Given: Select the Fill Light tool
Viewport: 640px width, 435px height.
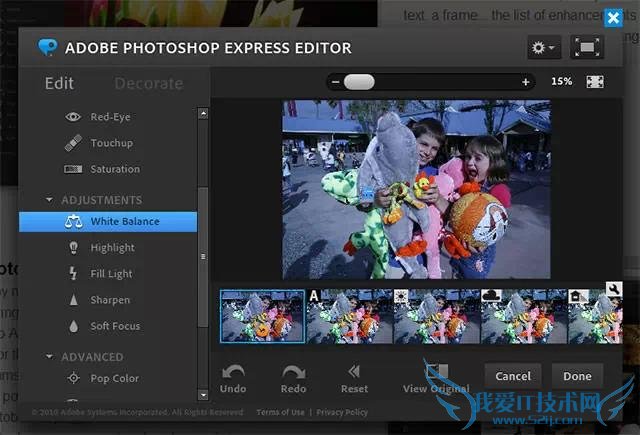Looking at the screenshot, I should point(111,274).
